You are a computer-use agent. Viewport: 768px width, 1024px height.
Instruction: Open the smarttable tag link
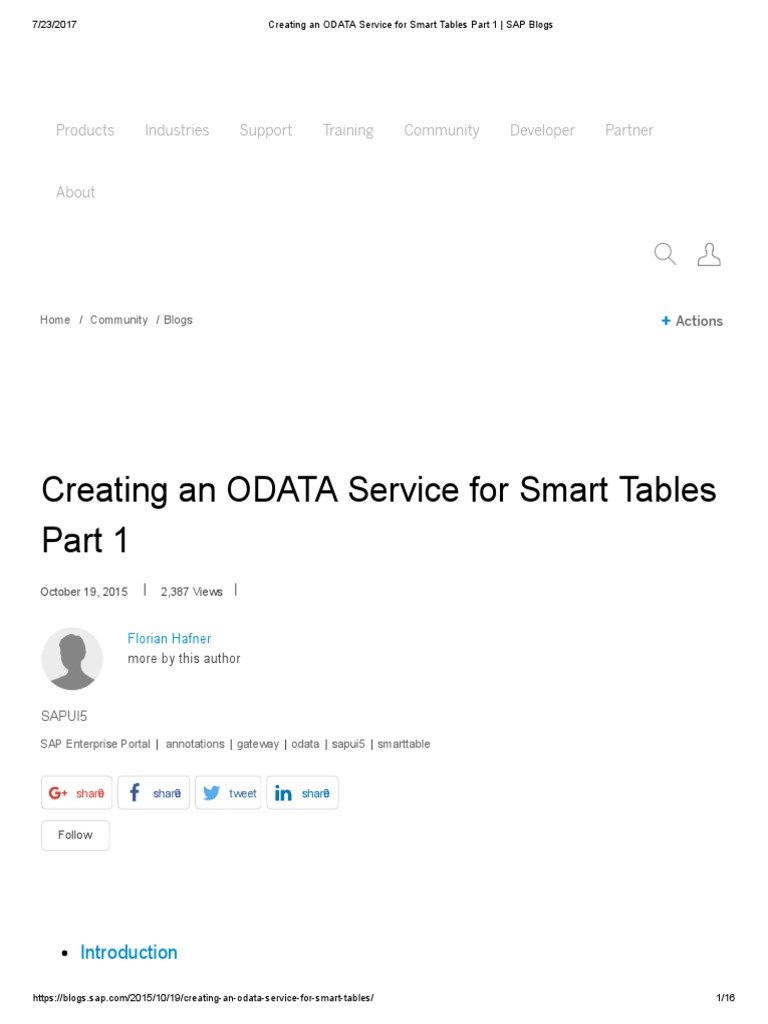click(404, 744)
